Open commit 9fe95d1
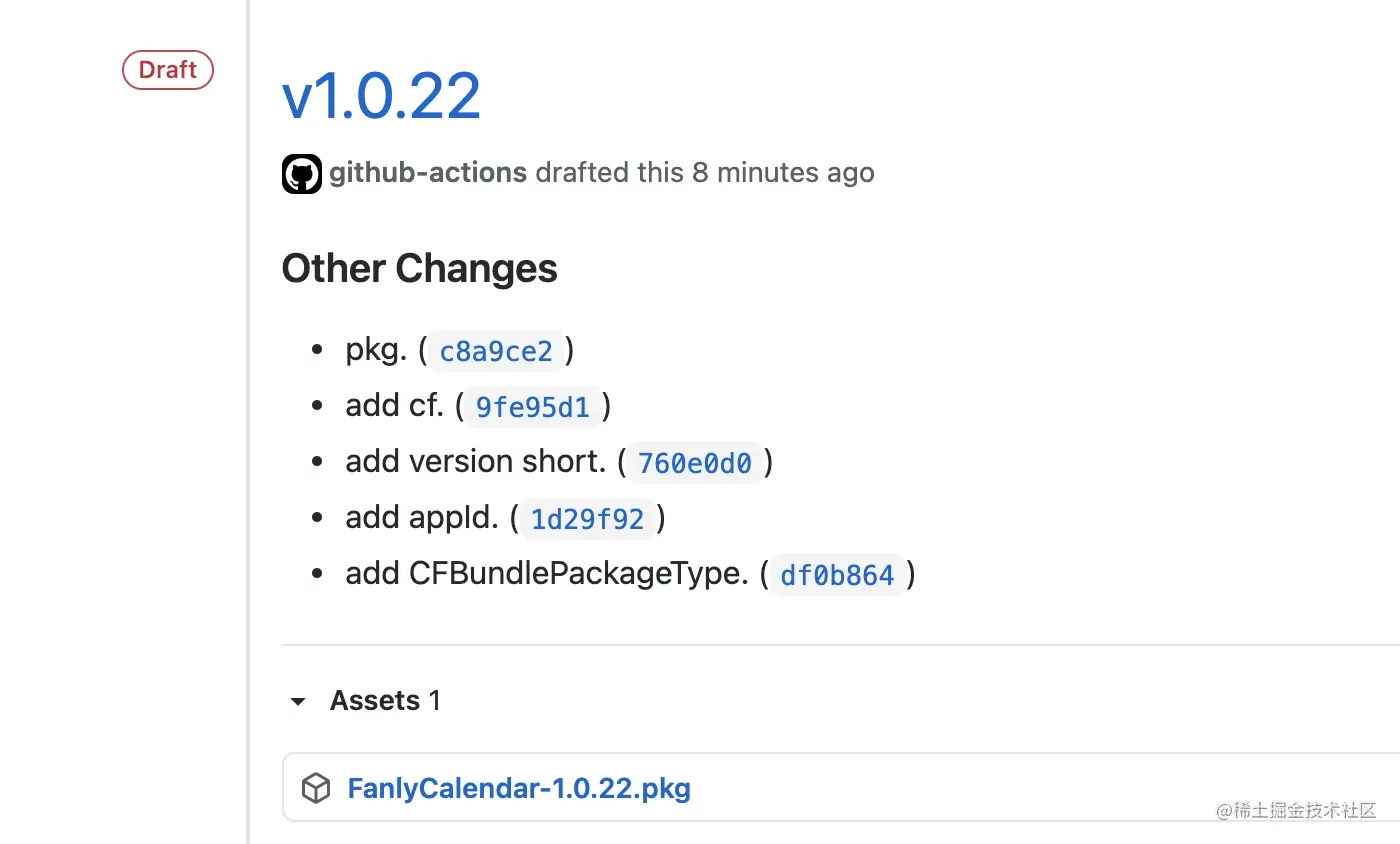This screenshot has height=844, width=1400. click(x=533, y=407)
